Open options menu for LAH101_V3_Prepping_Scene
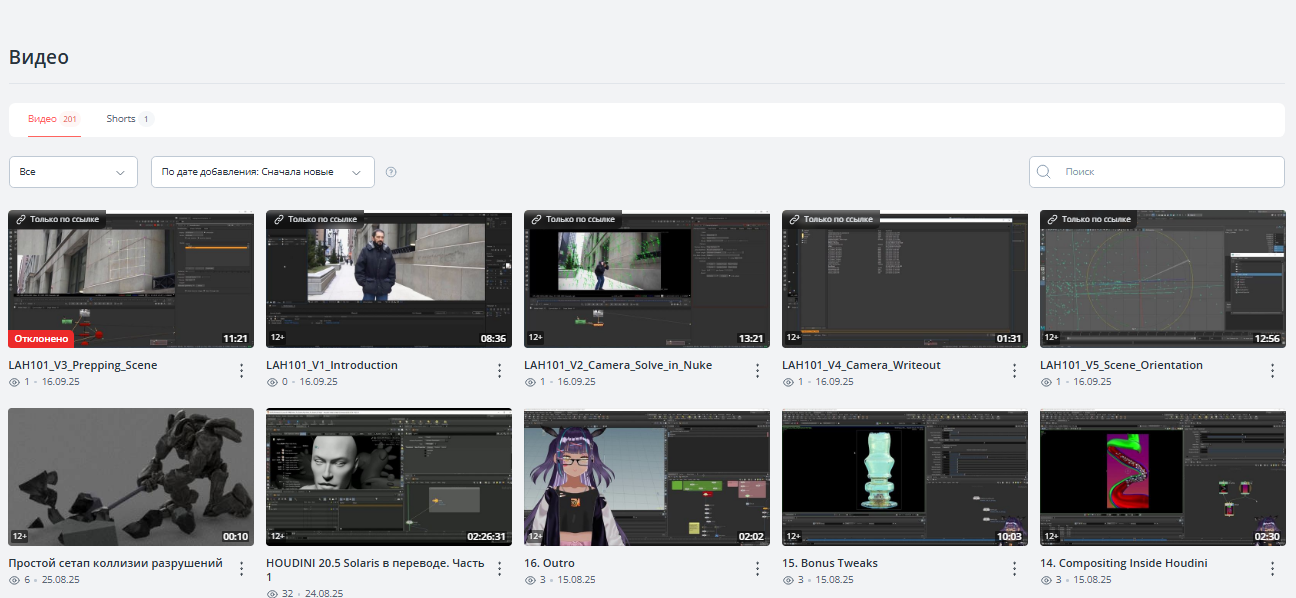Viewport: 1296px width, 598px height. point(241,371)
